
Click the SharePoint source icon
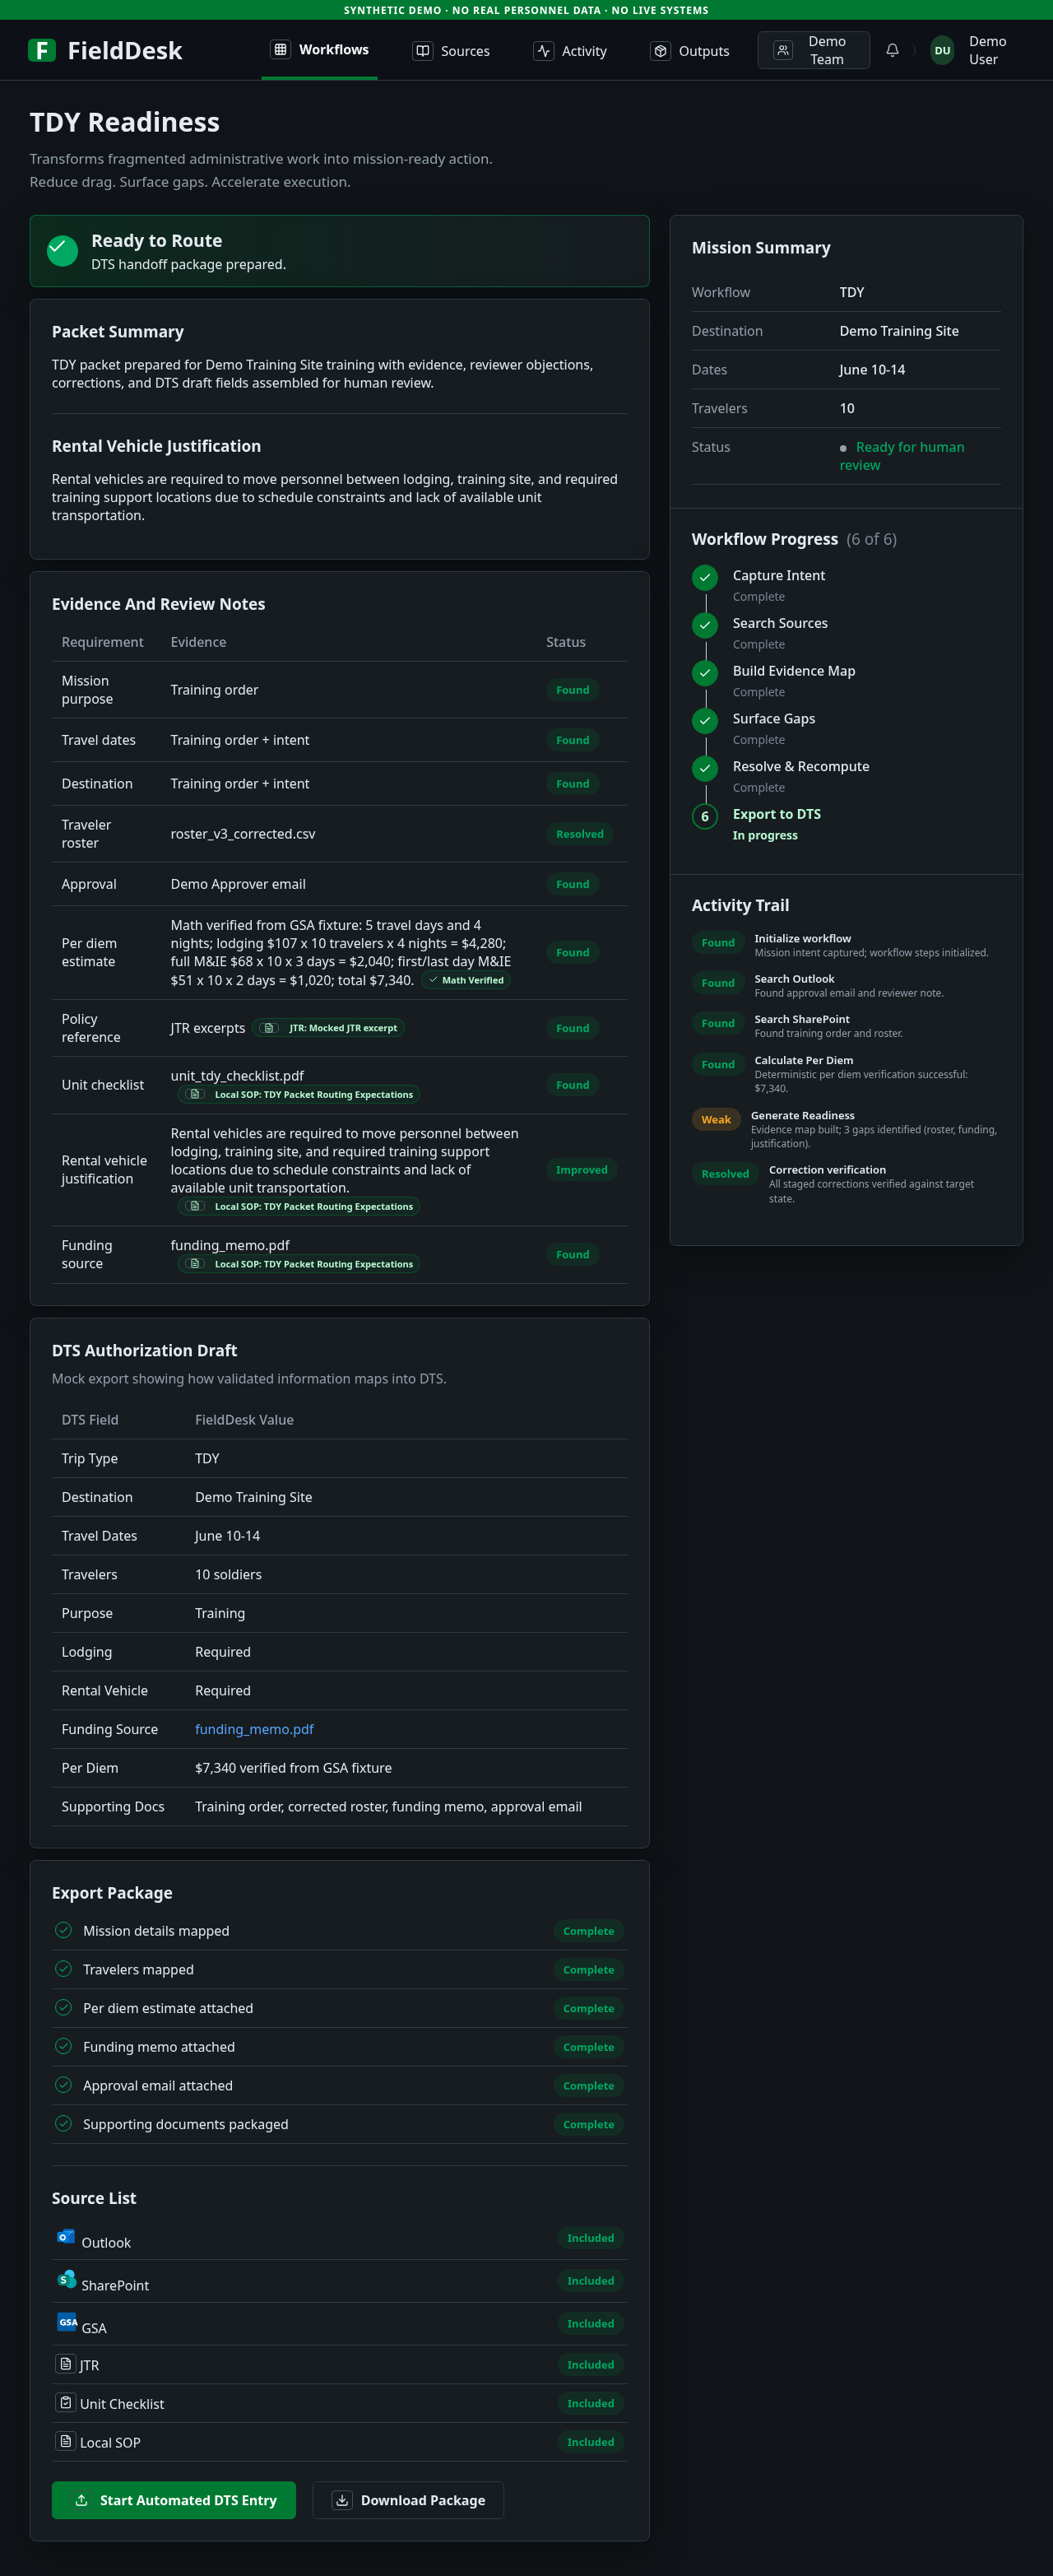coord(66,2280)
